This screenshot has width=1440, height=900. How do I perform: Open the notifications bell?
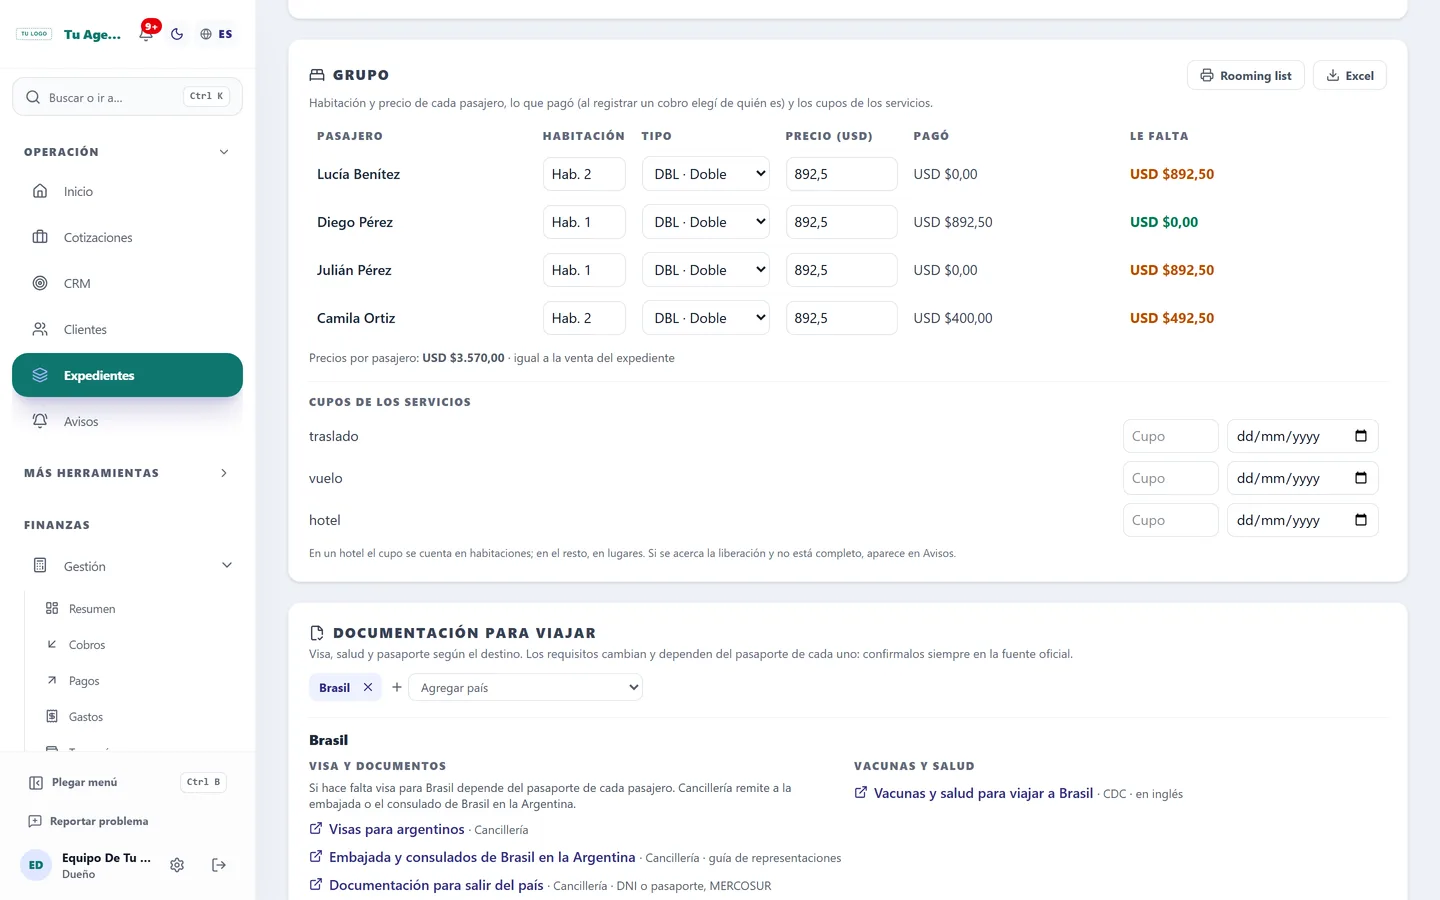[146, 33]
